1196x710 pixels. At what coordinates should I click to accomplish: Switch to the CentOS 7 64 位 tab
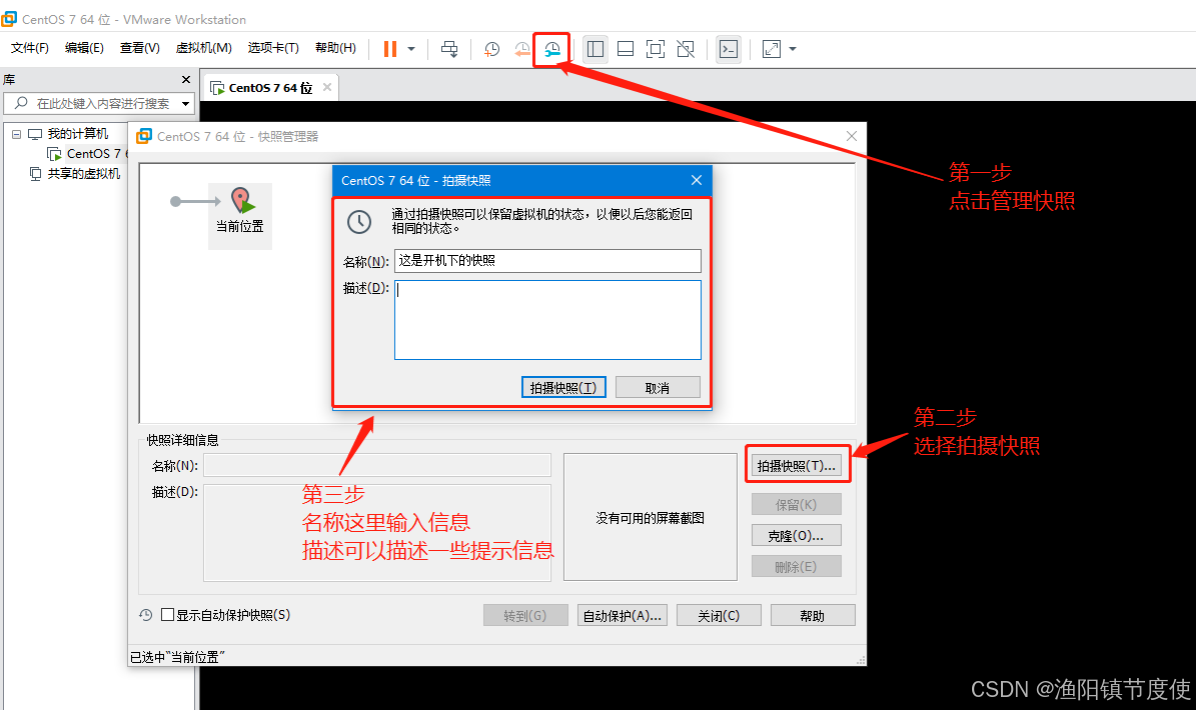pos(270,88)
